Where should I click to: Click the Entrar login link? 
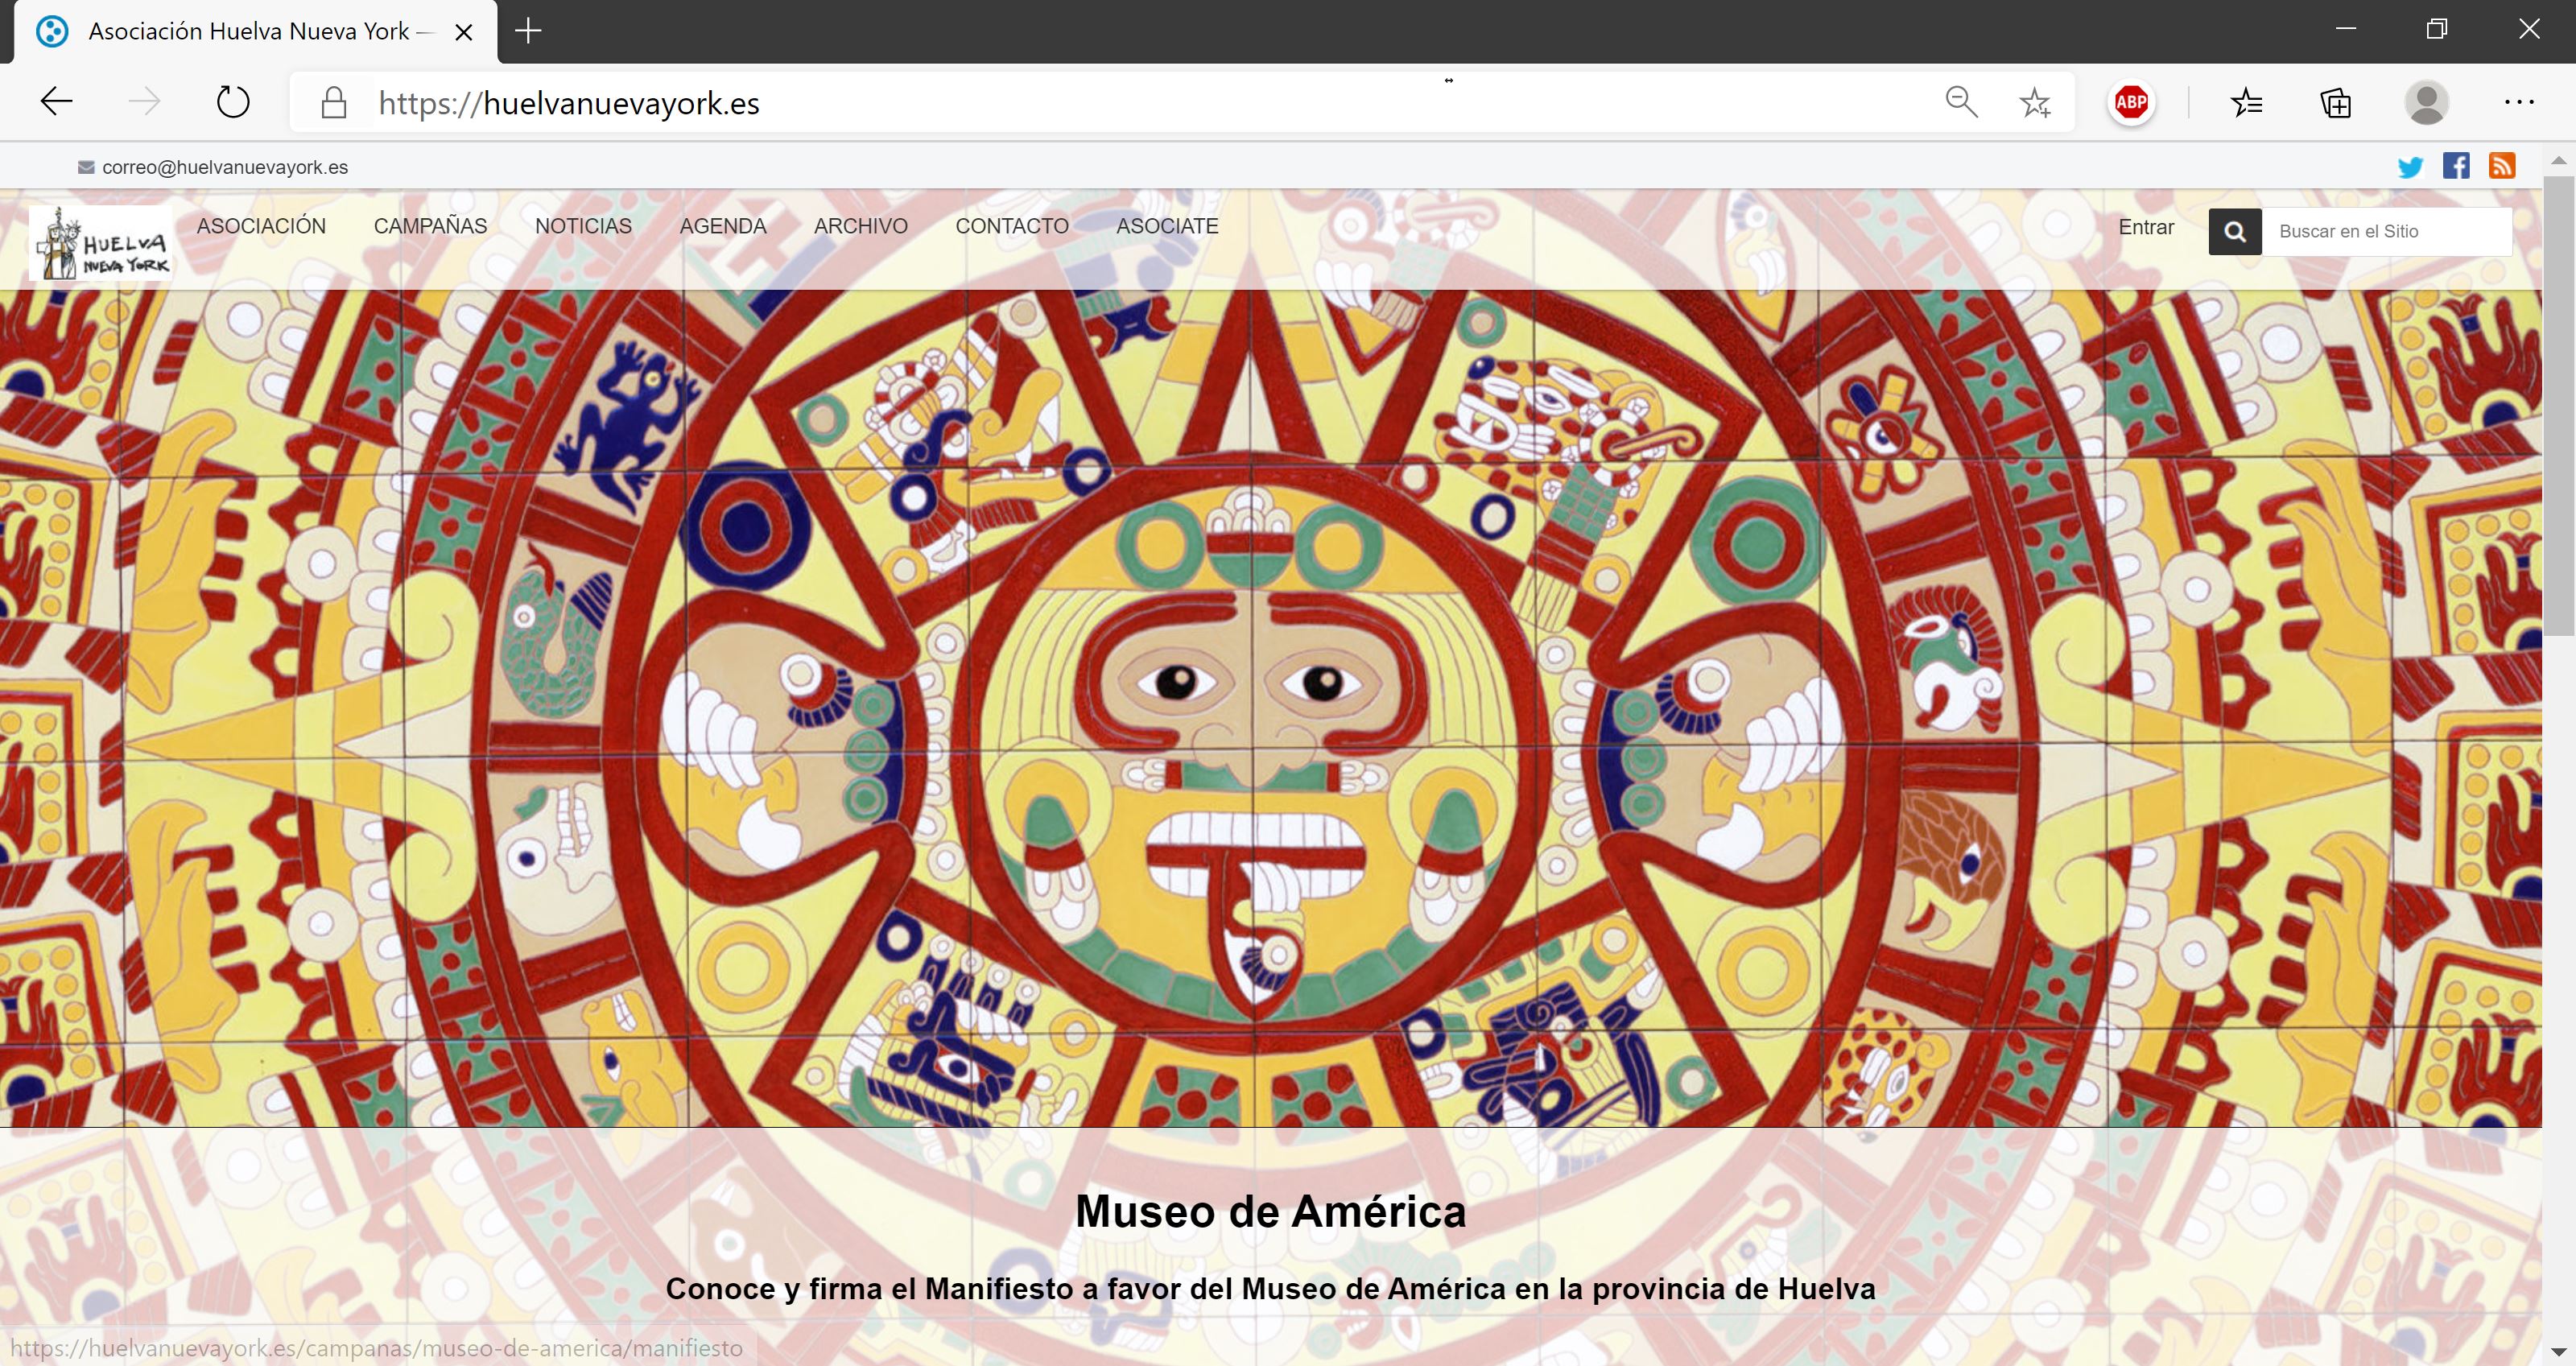coord(2146,227)
